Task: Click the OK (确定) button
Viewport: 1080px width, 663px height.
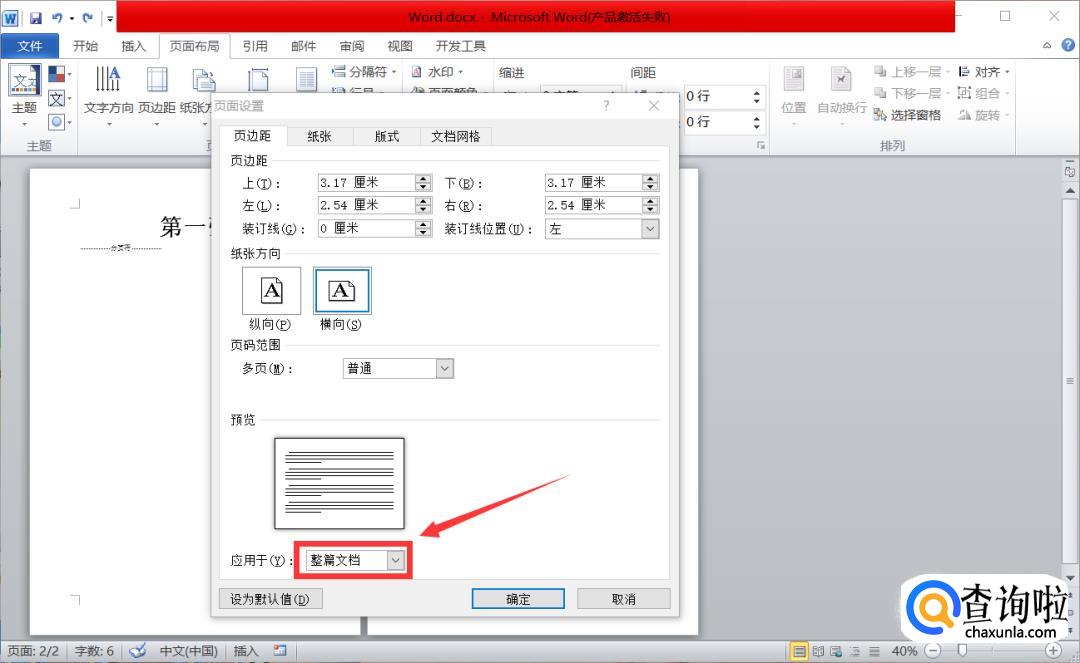Action: point(518,599)
